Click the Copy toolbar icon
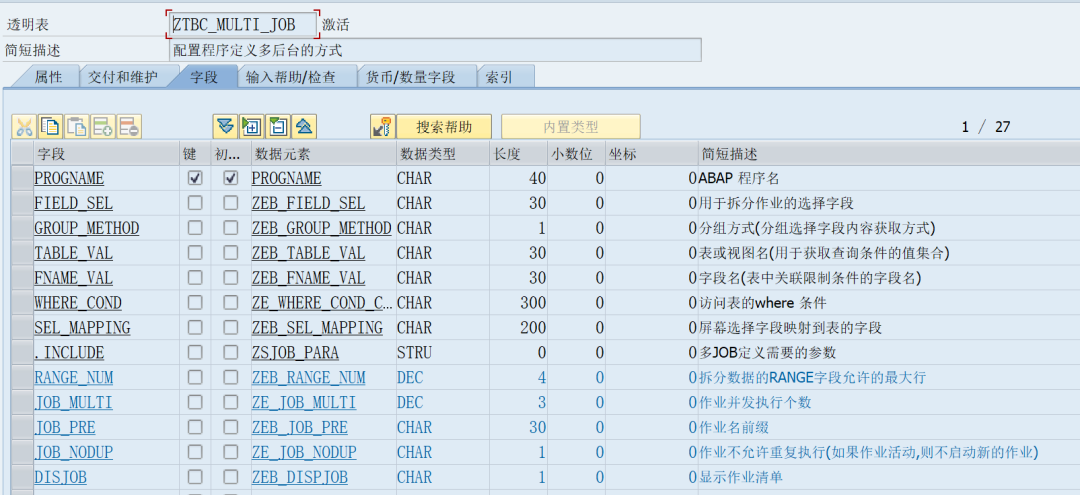 pos(50,127)
